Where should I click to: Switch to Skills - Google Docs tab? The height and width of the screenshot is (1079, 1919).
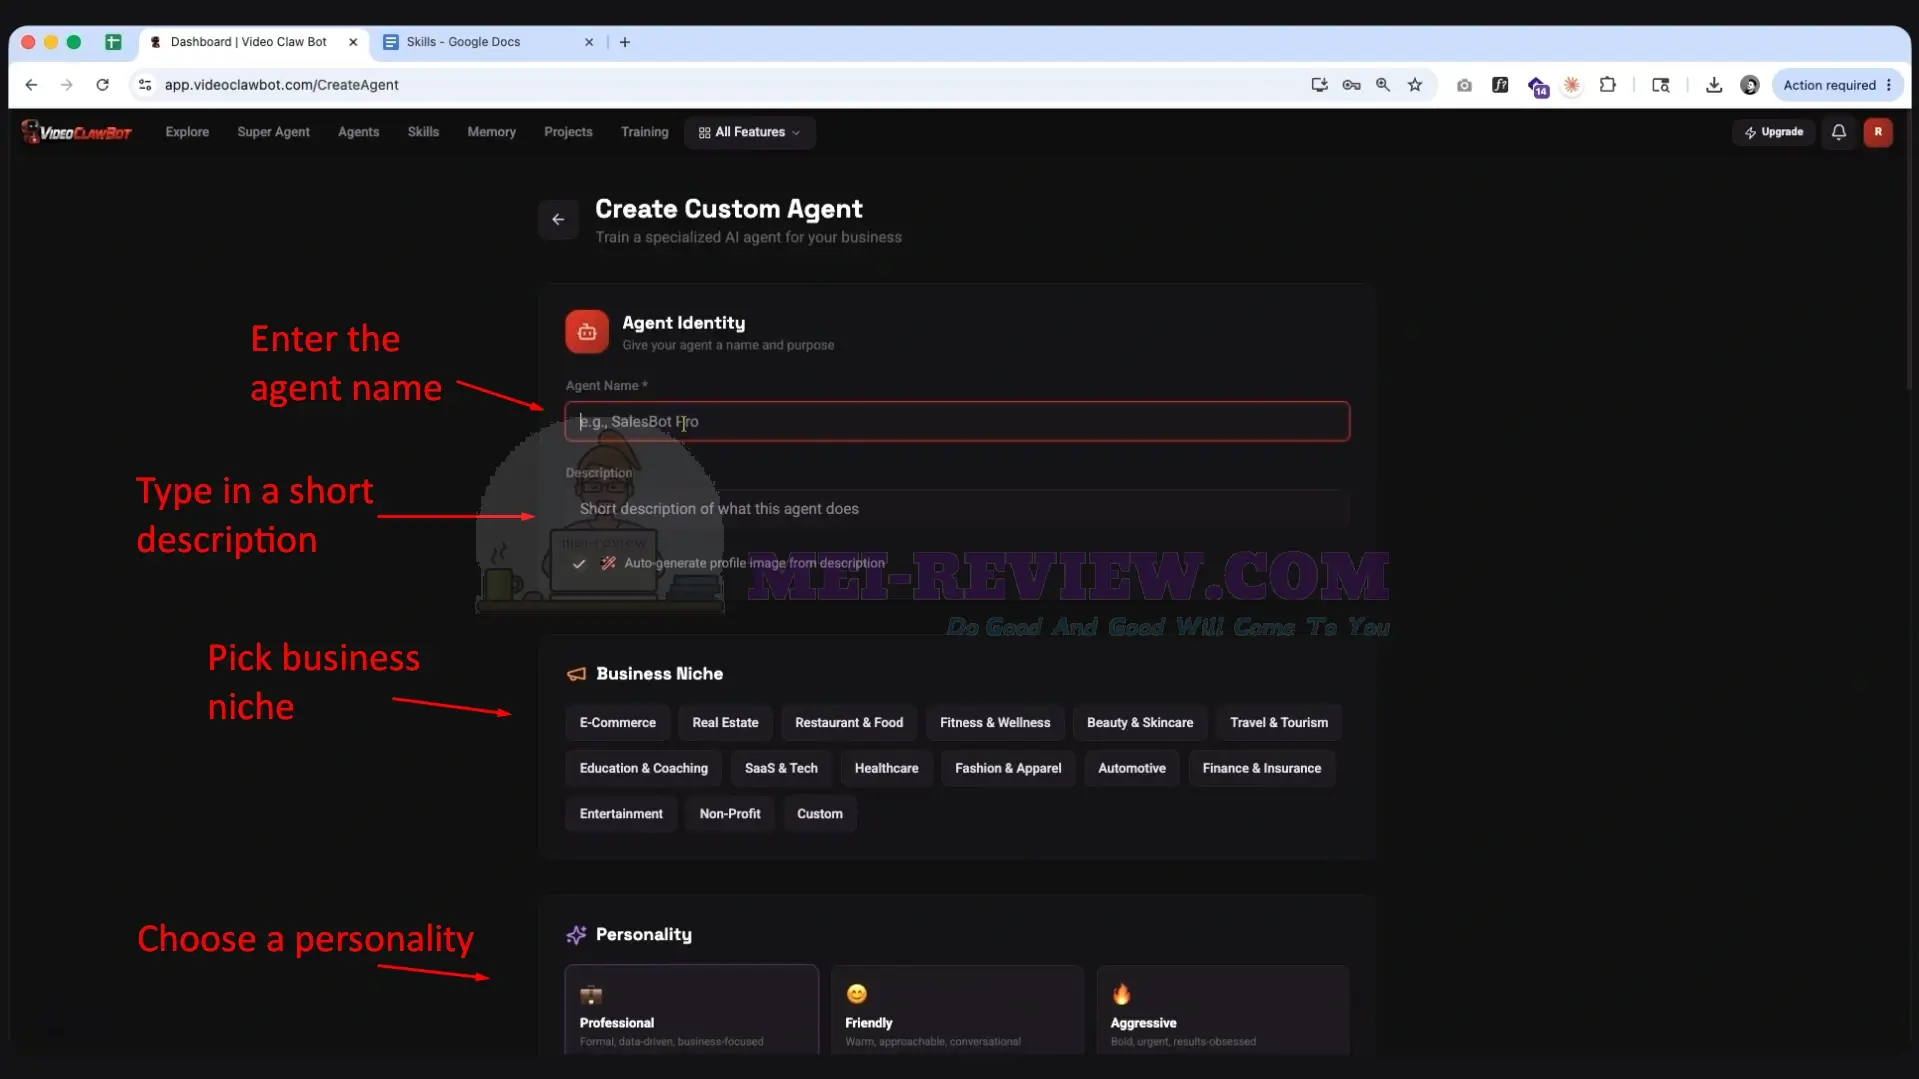click(489, 42)
